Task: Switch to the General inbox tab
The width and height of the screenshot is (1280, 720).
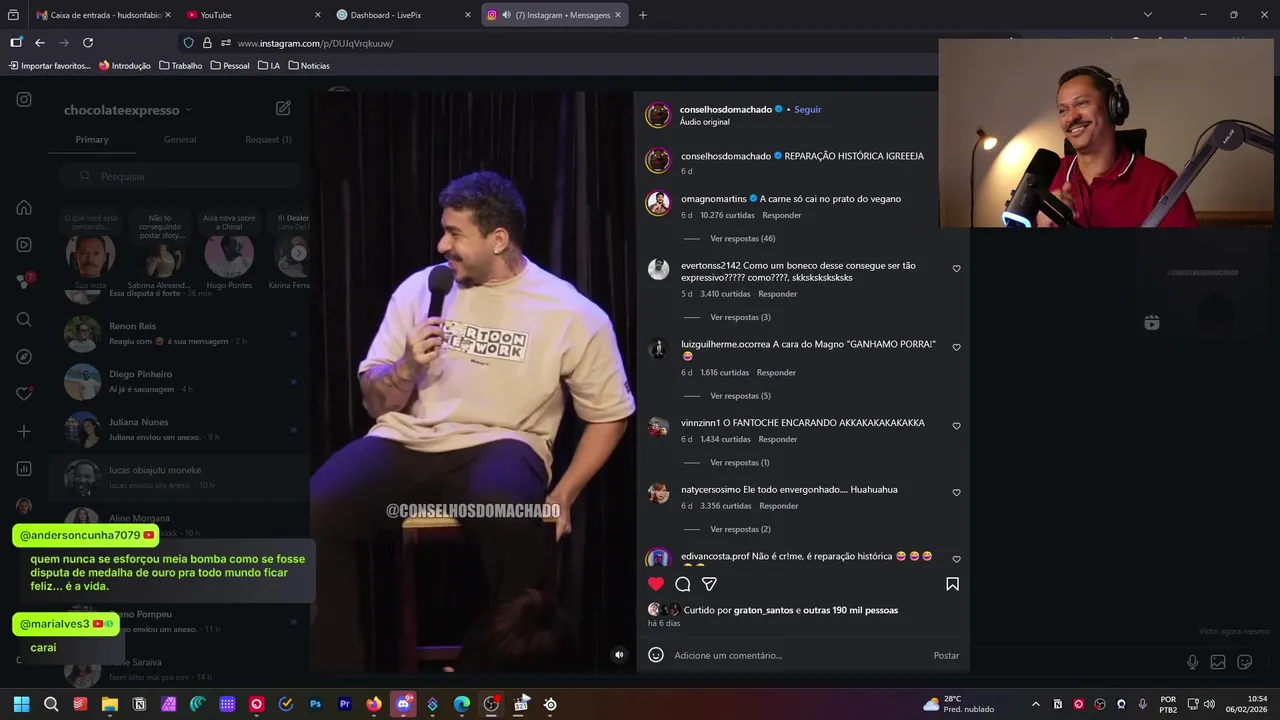Action: tap(180, 140)
